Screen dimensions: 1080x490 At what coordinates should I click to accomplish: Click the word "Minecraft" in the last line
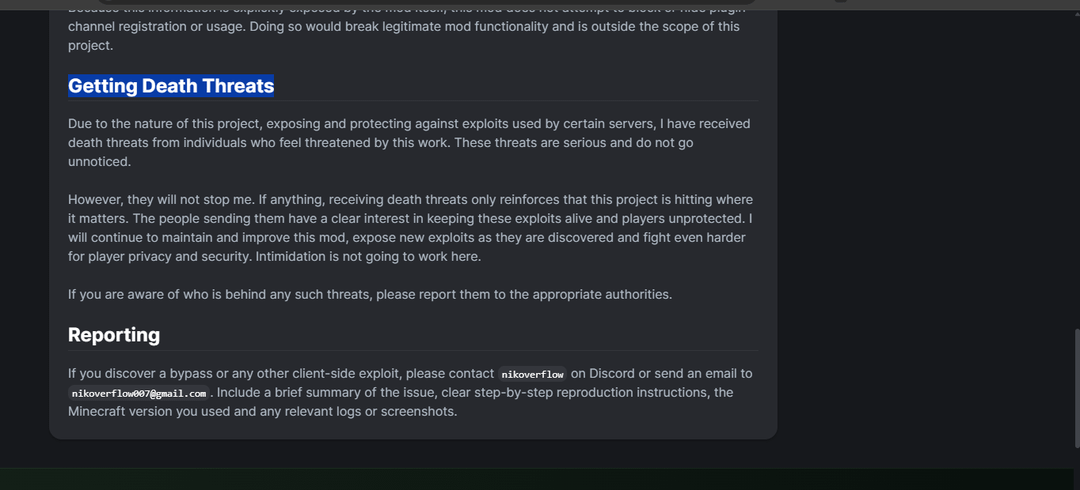(x=98, y=411)
